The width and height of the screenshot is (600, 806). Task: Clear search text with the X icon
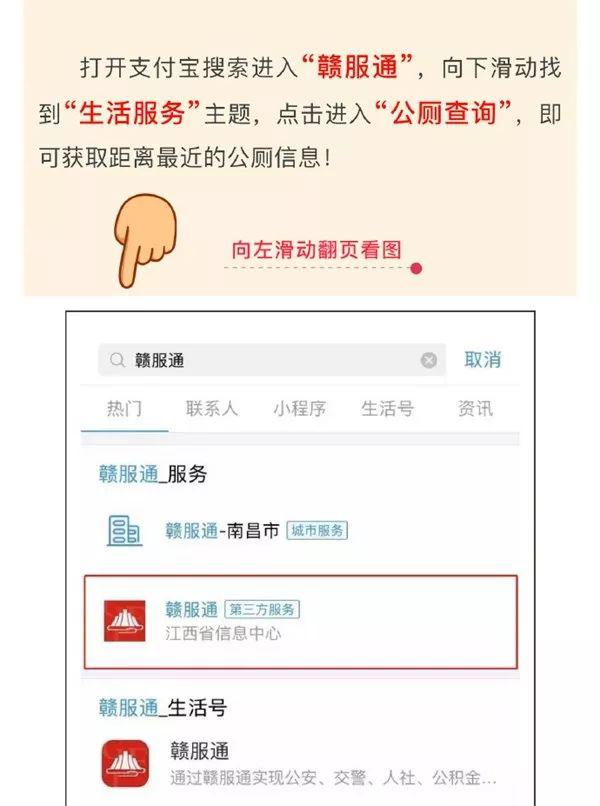[429, 360]
